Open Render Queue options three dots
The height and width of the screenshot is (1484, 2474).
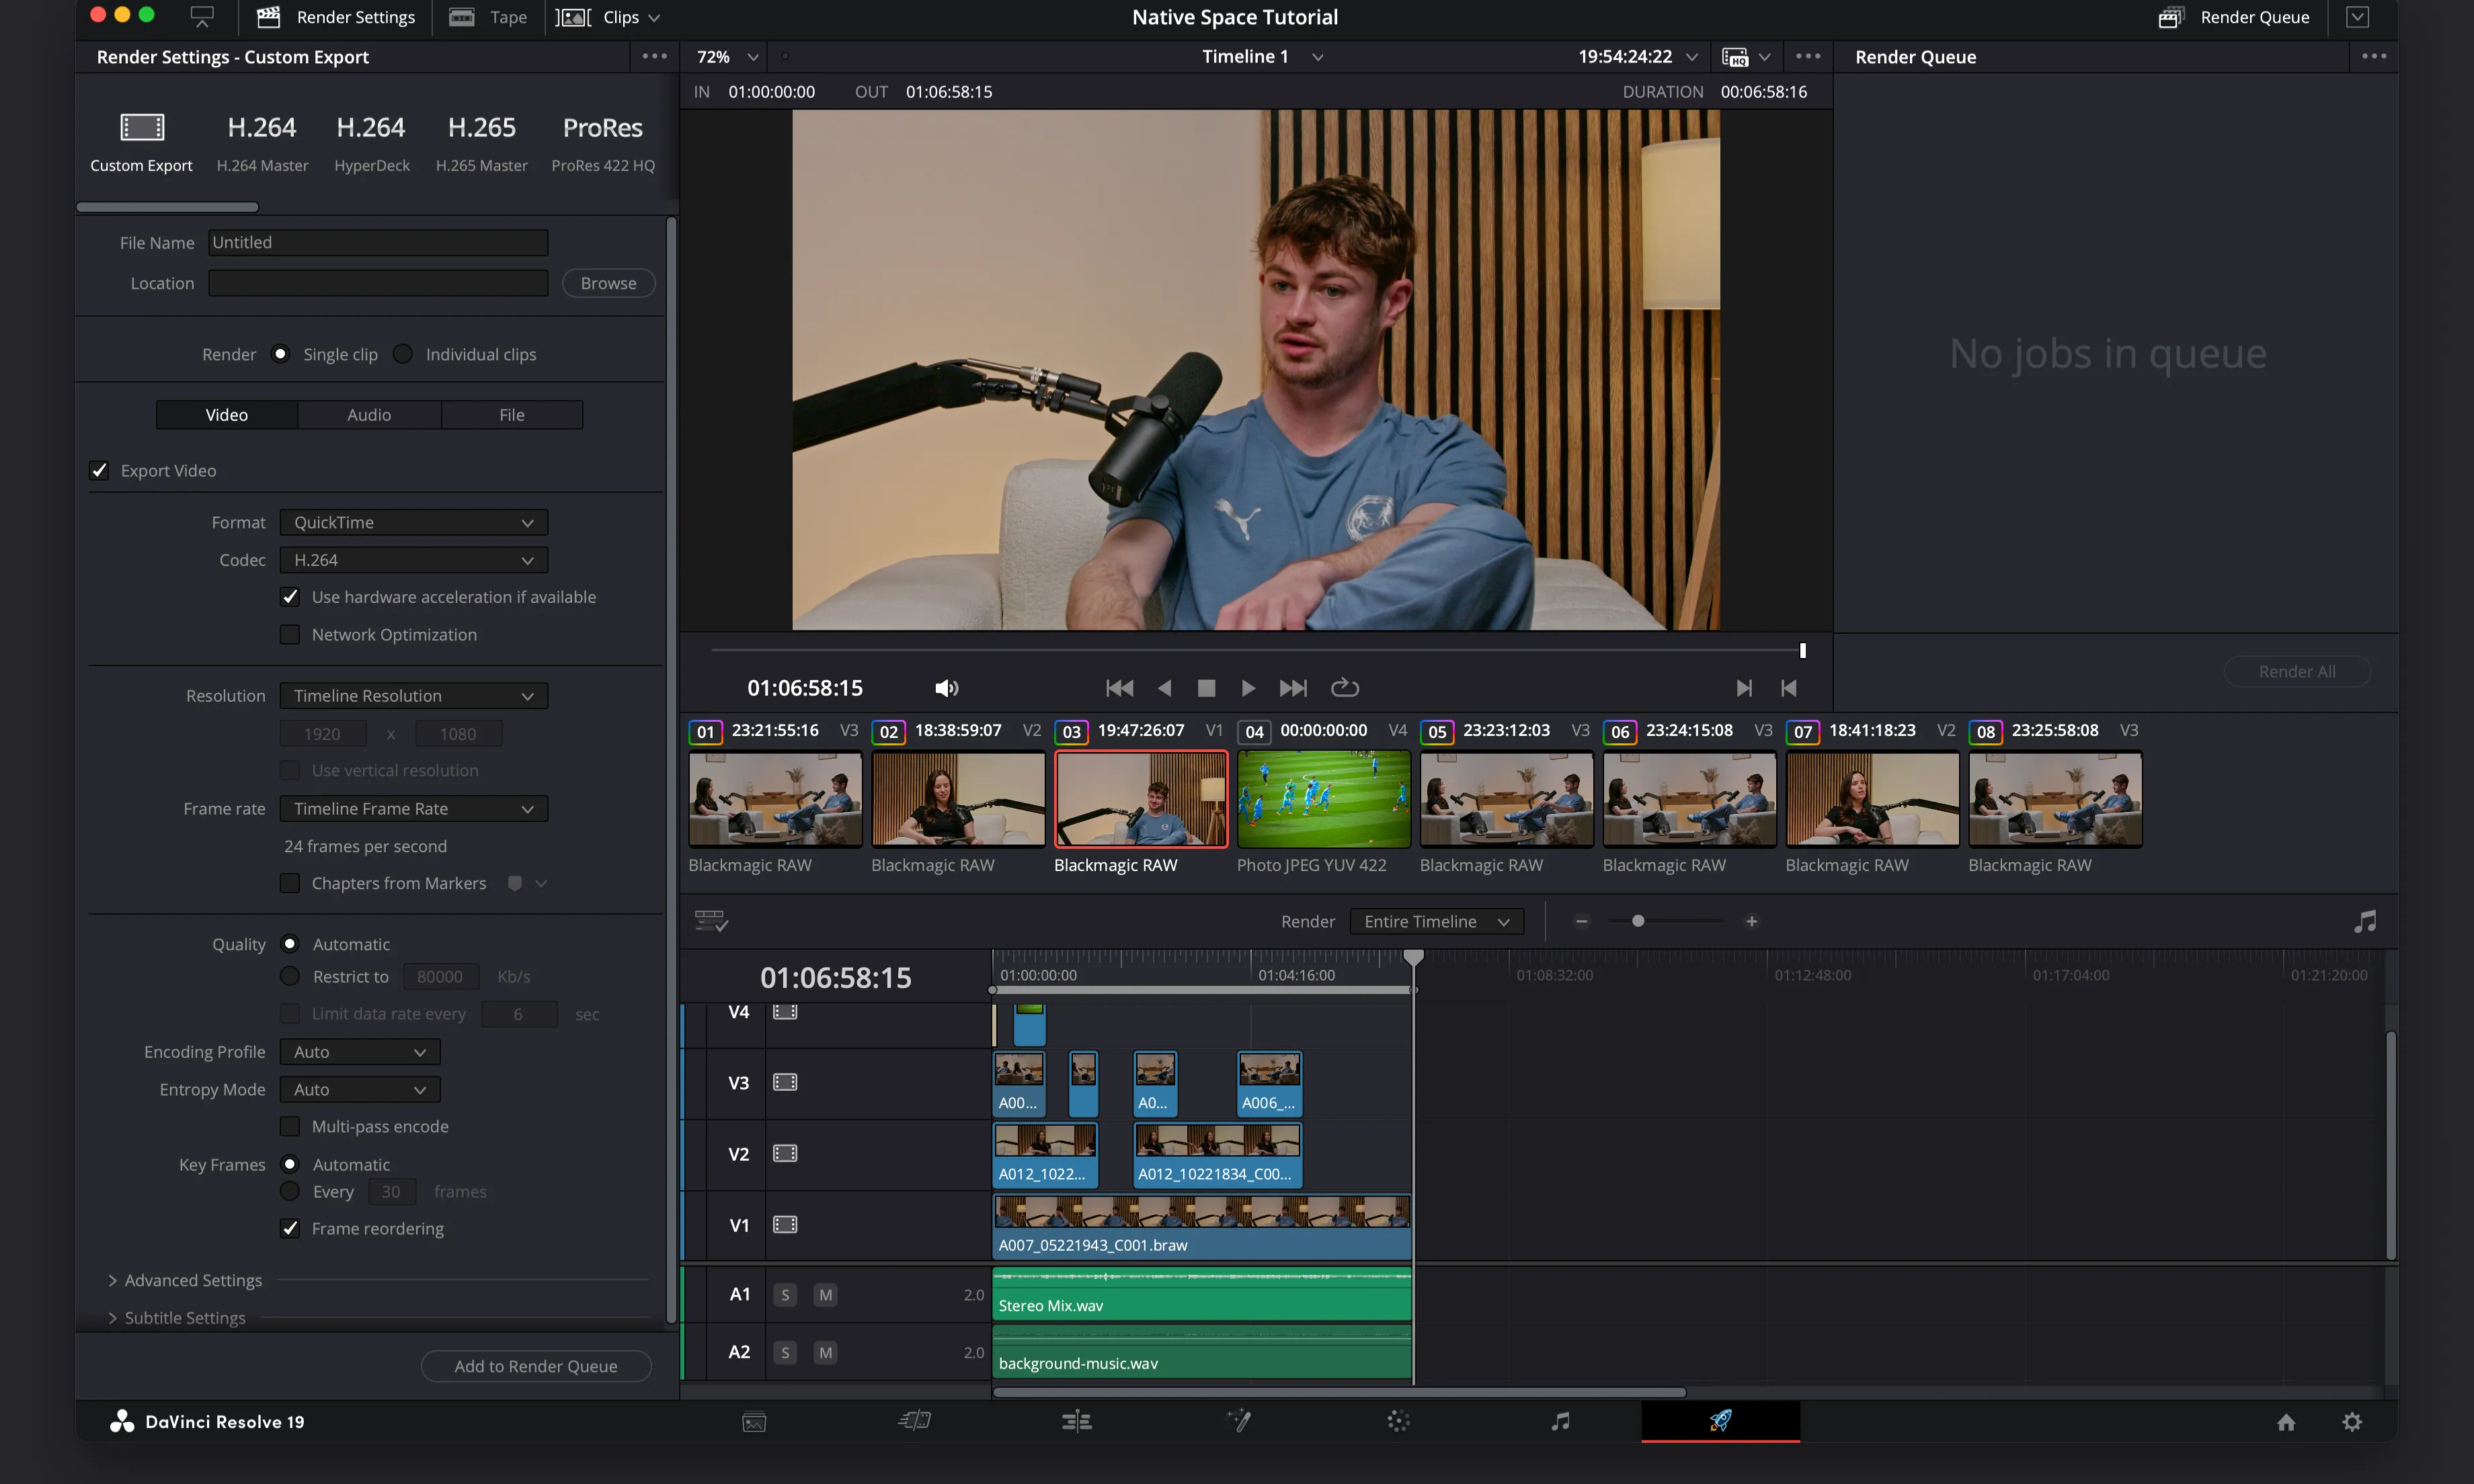[2374, 56]
